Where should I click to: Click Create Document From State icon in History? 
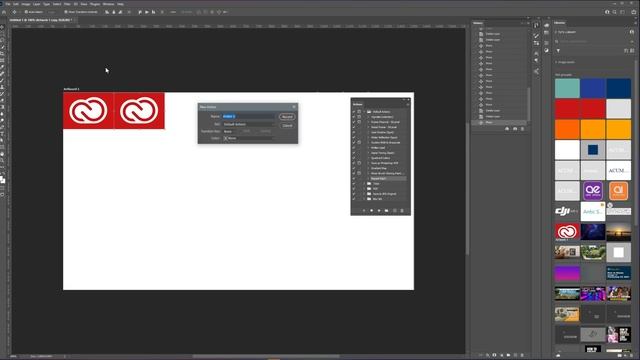[507, 129]
